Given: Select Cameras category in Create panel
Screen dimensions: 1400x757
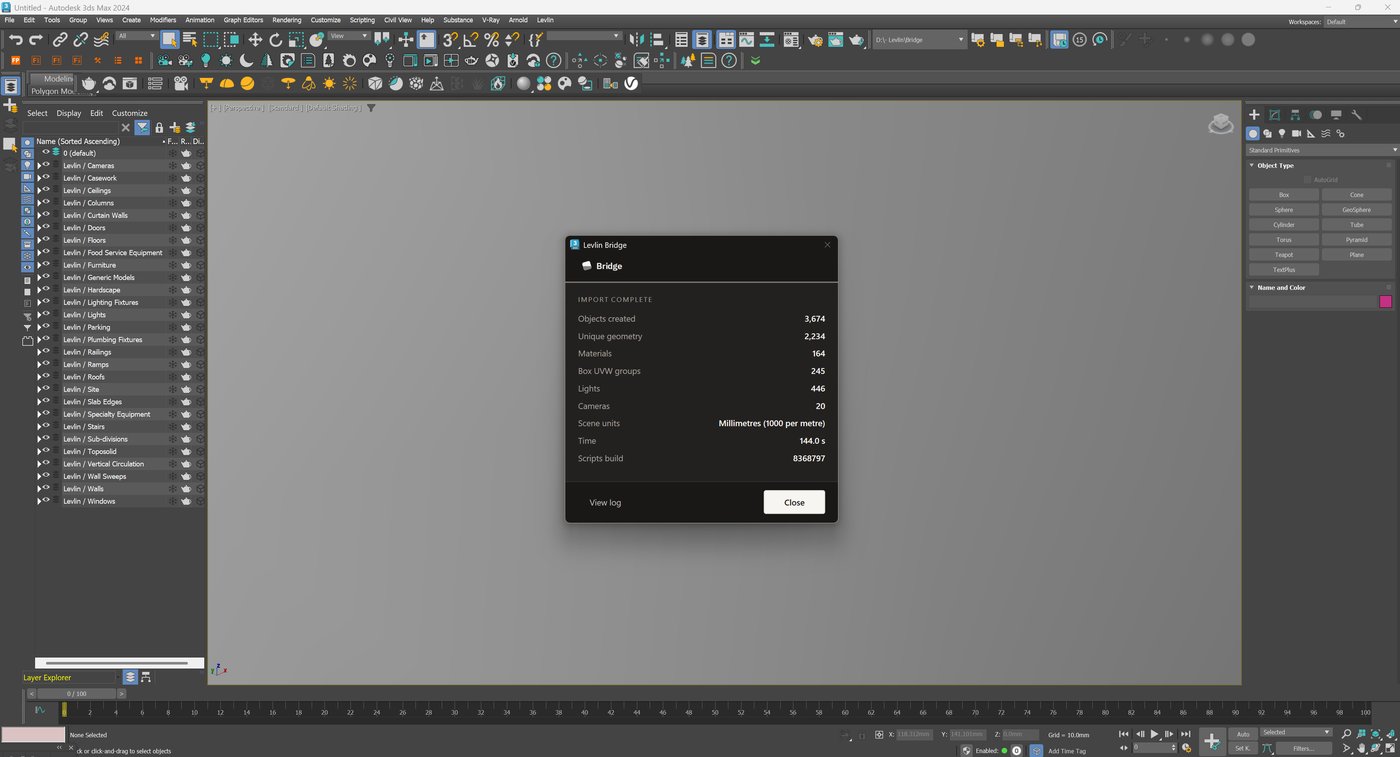Looking at the screenshot, I should click(1296, 133).
